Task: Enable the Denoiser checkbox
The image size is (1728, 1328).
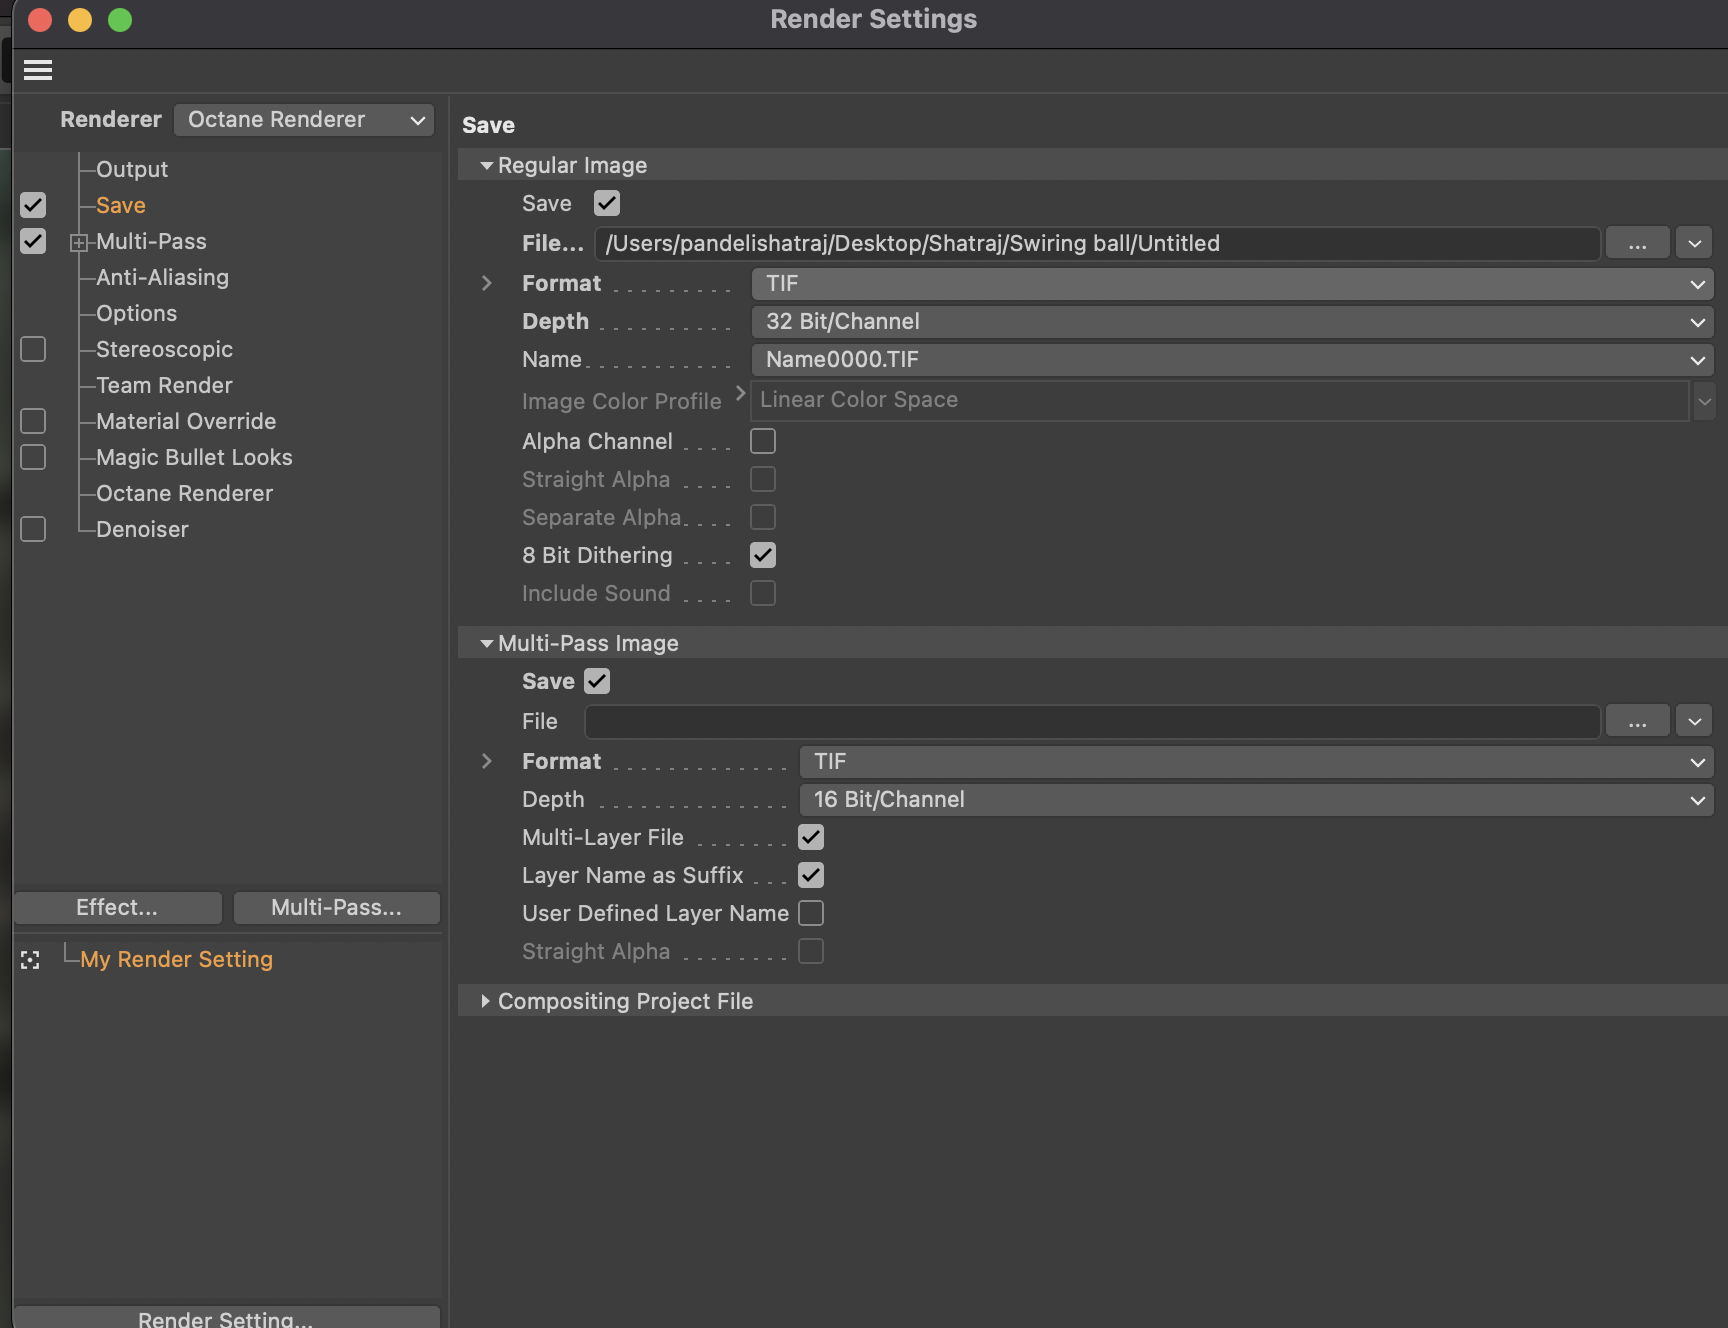Action: pyautogui.click(x=33, y=529)
